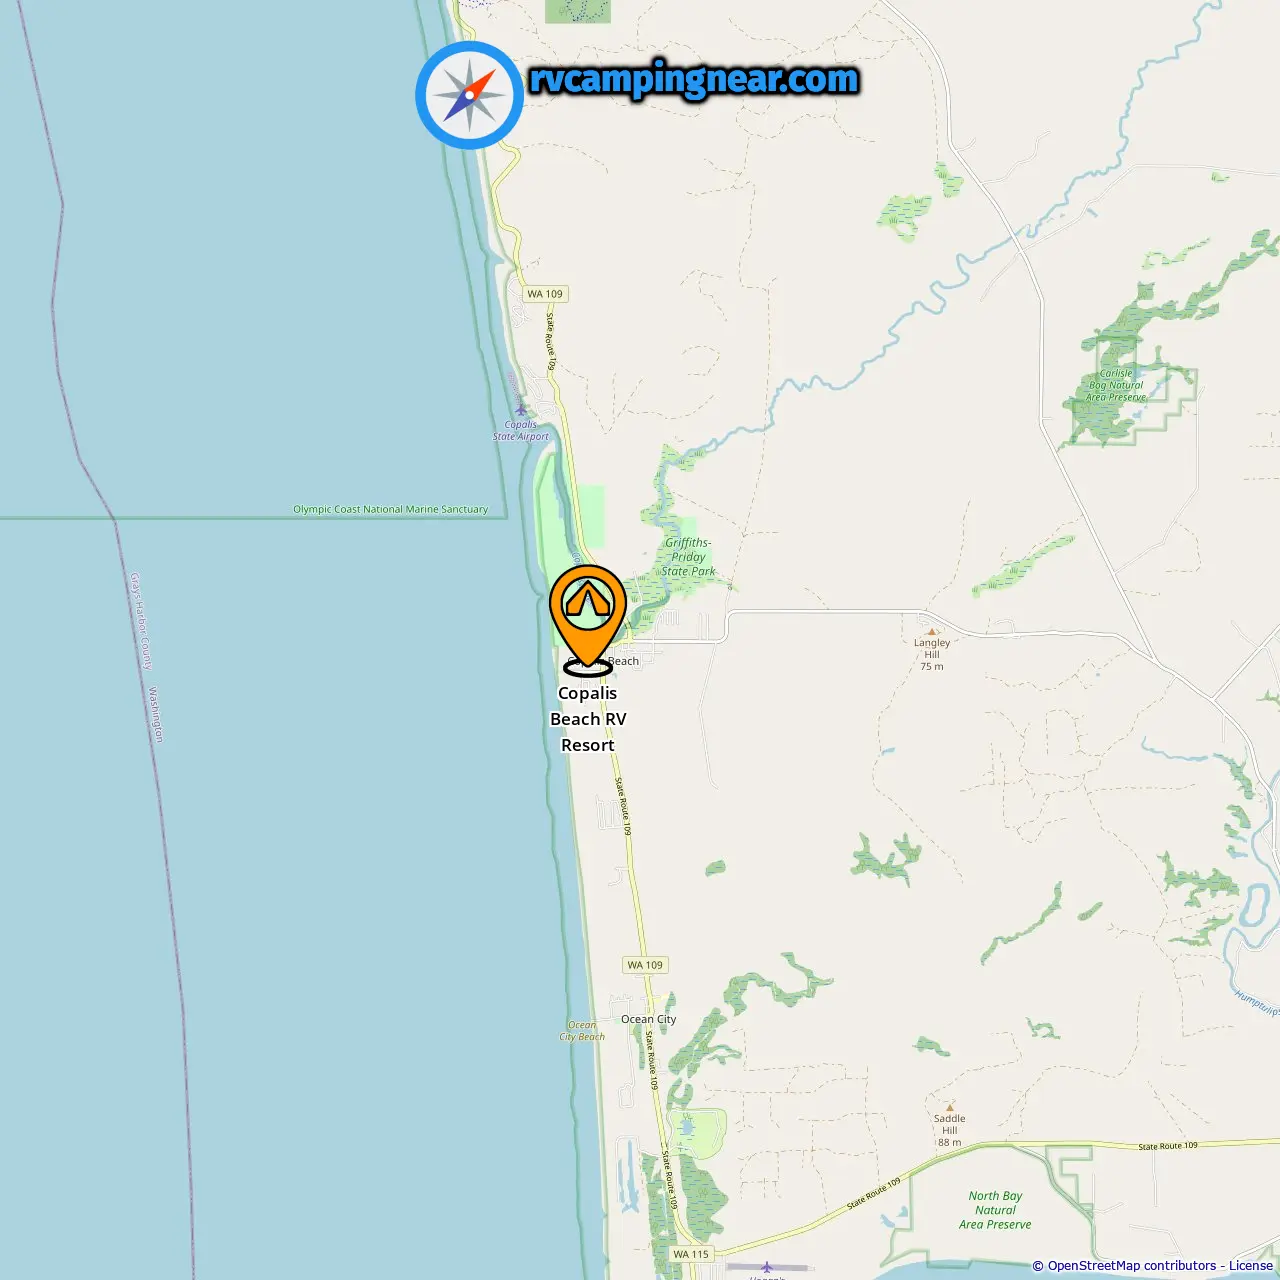Open the rvcampingnear.com site title

click(x=694, y=80)
